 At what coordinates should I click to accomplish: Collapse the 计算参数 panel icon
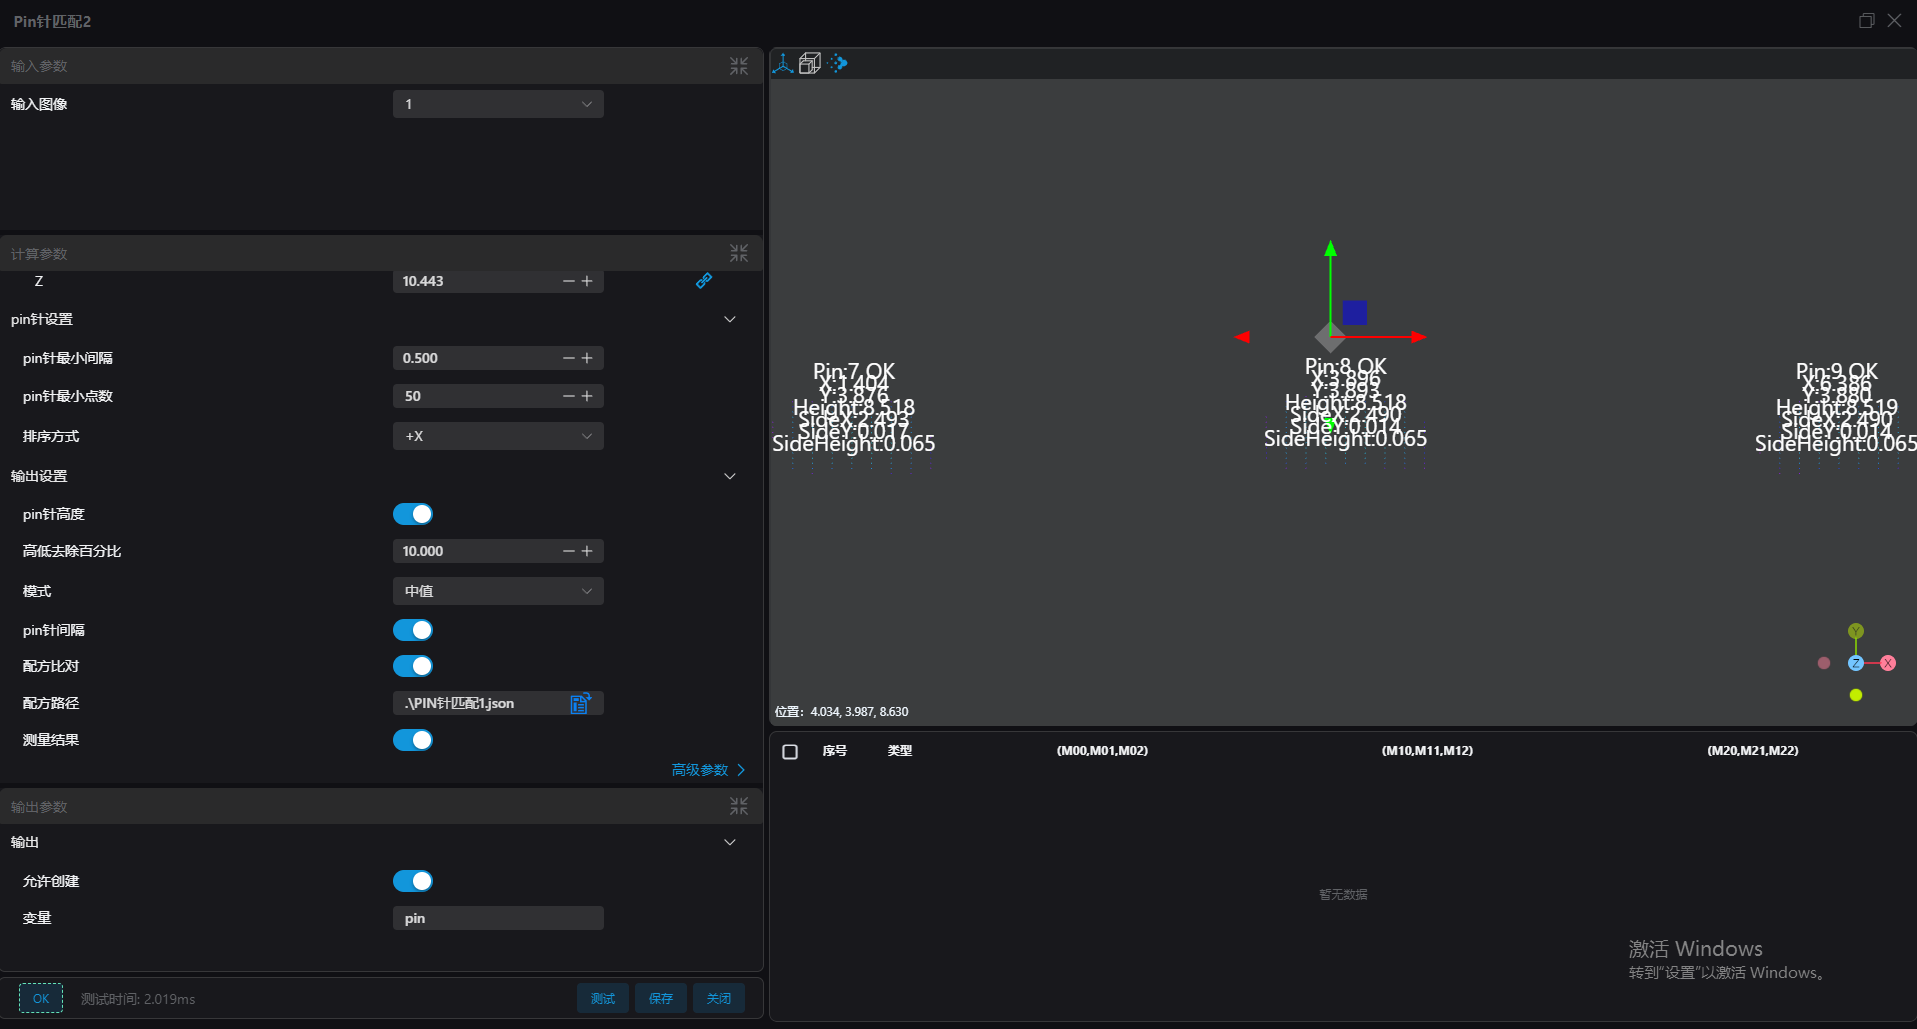click(x=739, y=254)
